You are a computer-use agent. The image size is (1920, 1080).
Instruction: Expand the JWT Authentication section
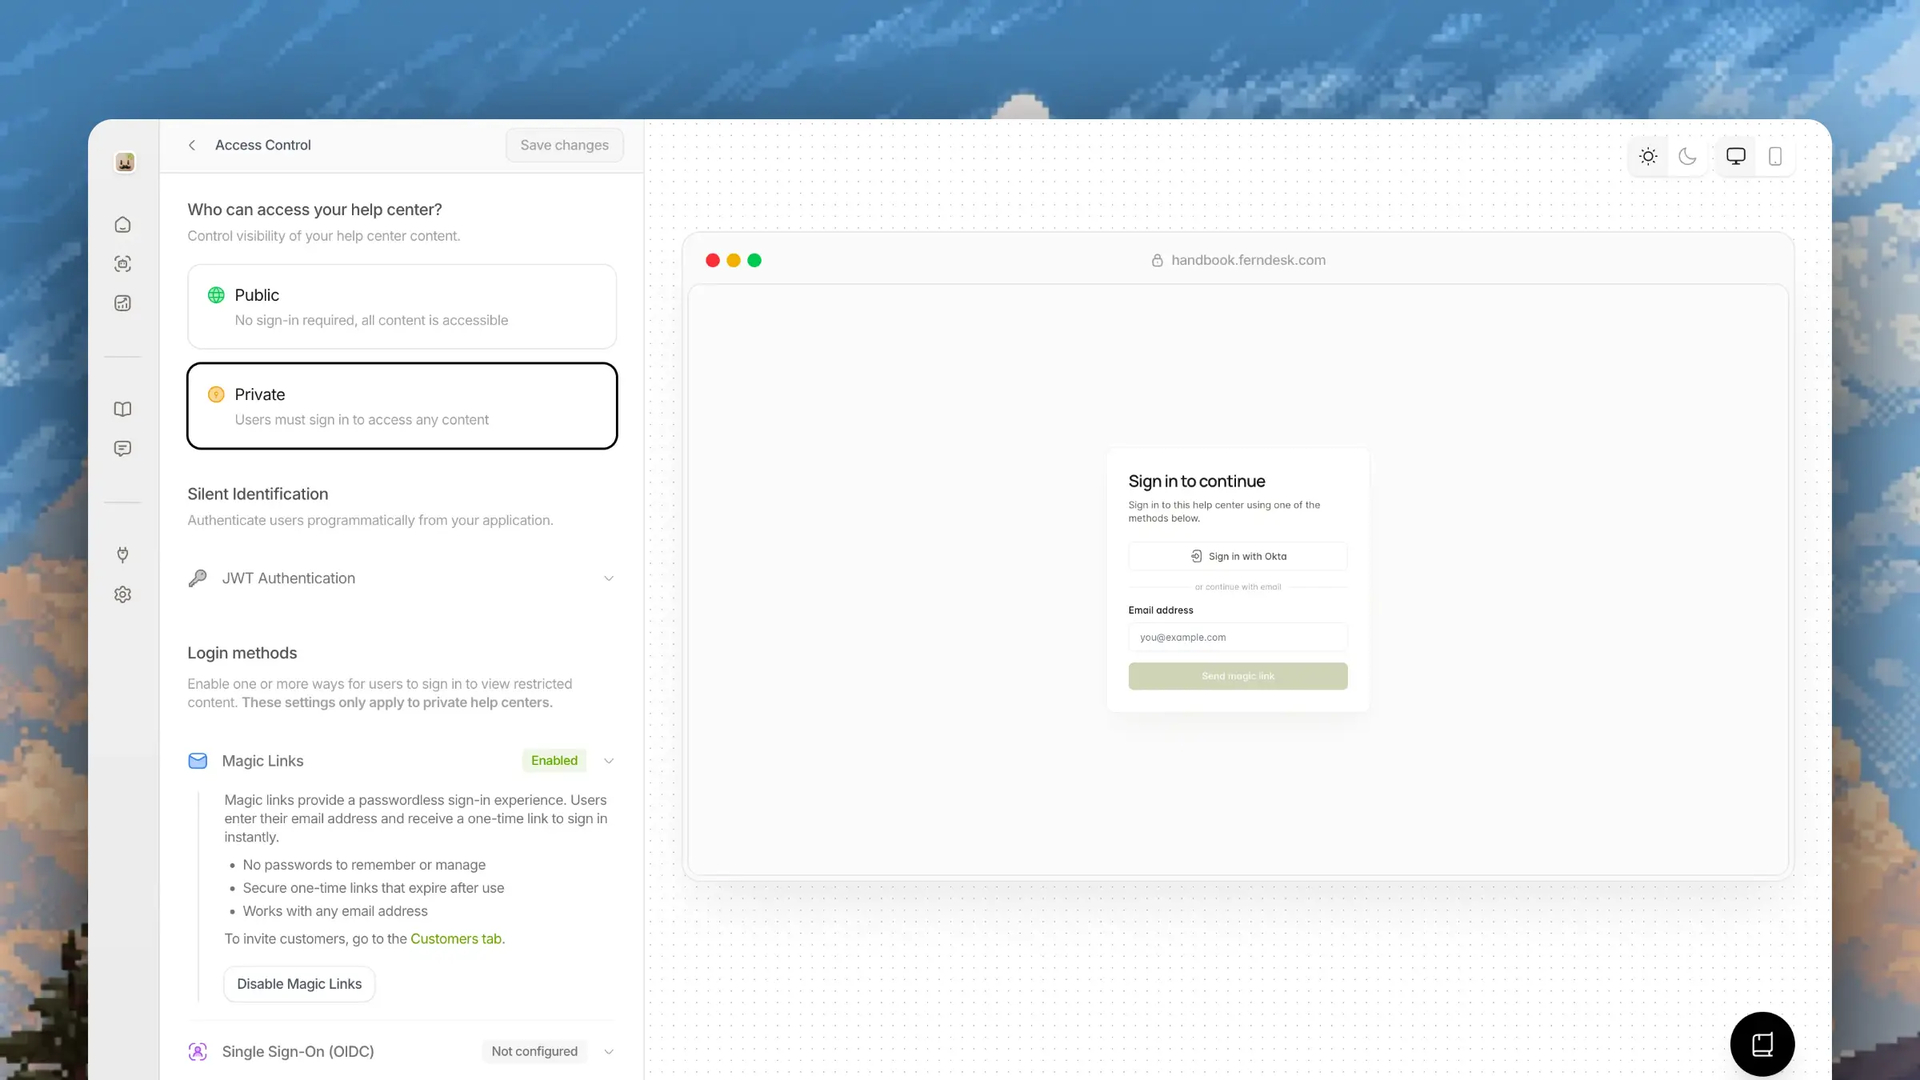coord(609,578)
